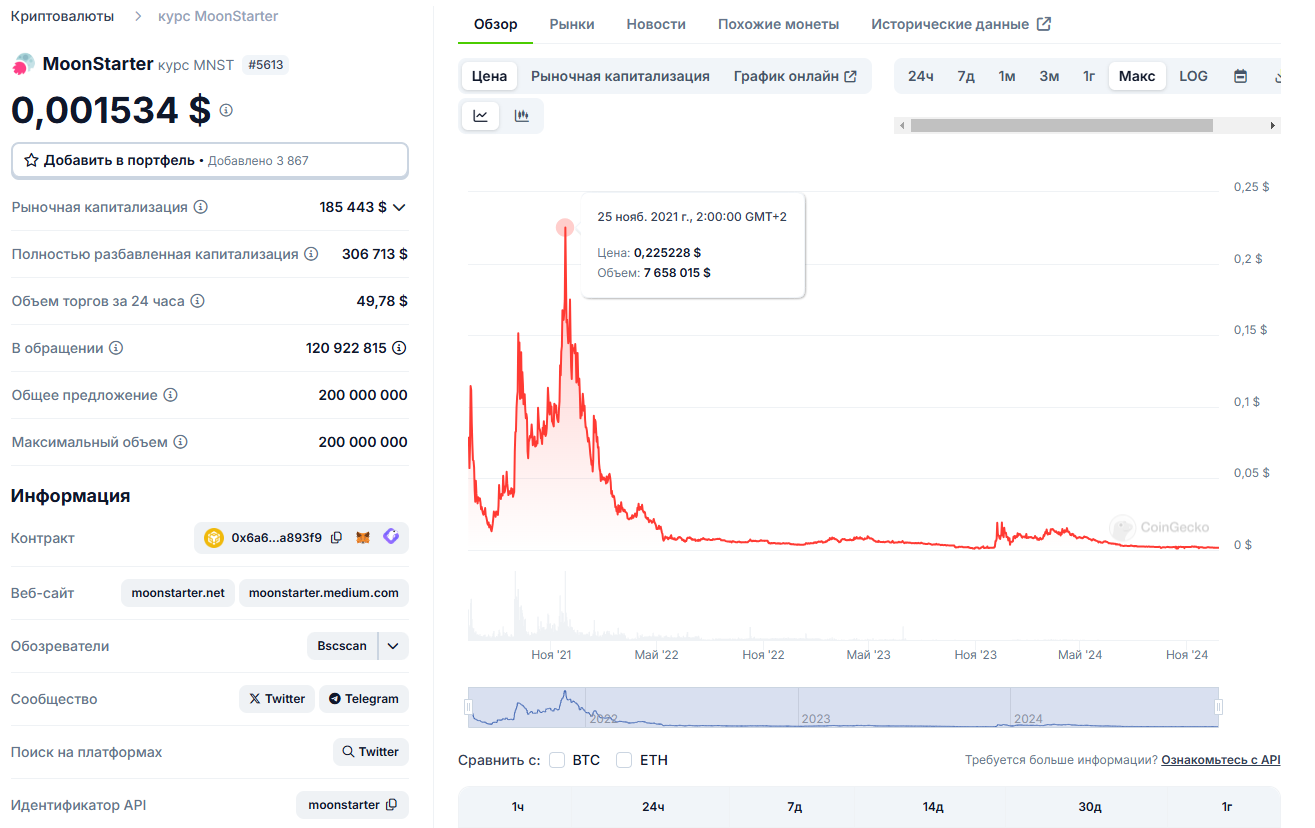Expand the market capitalization chevron
This screenshot has width=1315, height=828.
click(x=399, y=207)
